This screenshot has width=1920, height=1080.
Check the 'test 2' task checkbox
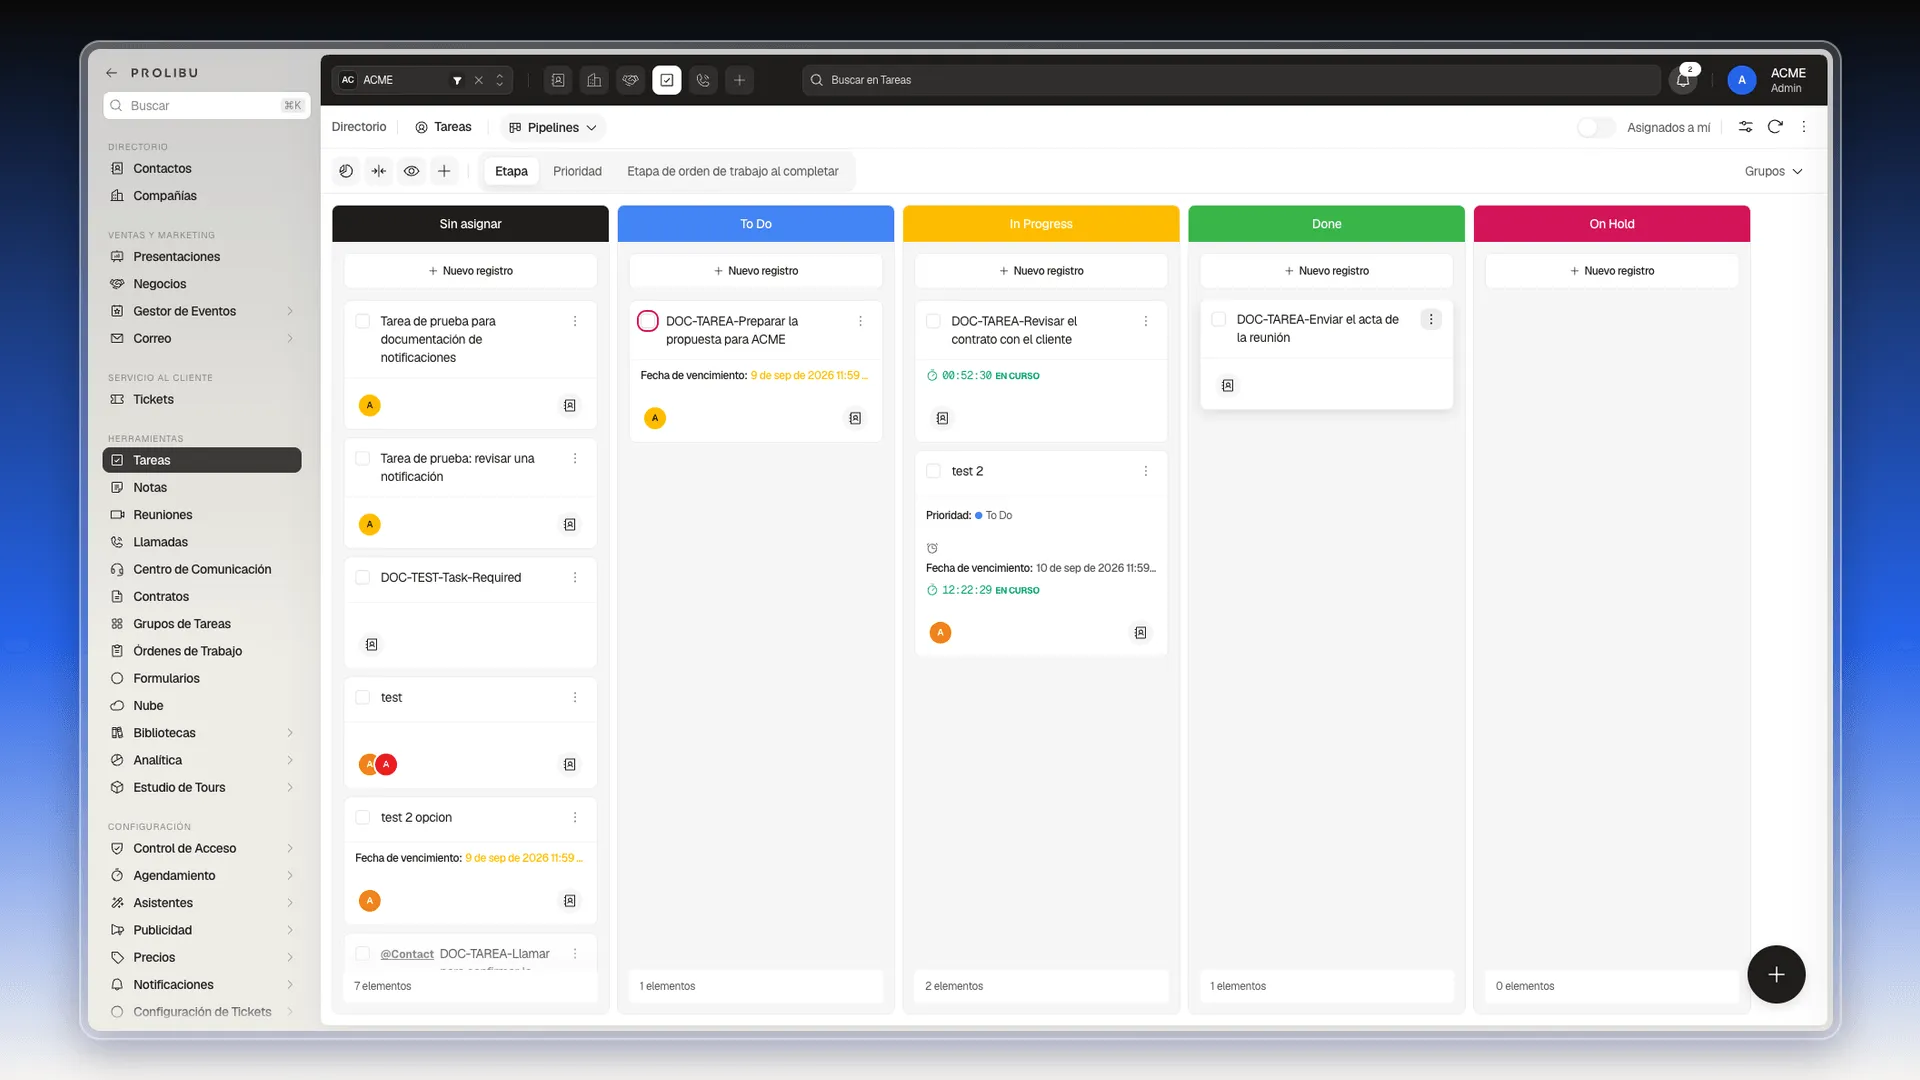[x=933, y=471]
